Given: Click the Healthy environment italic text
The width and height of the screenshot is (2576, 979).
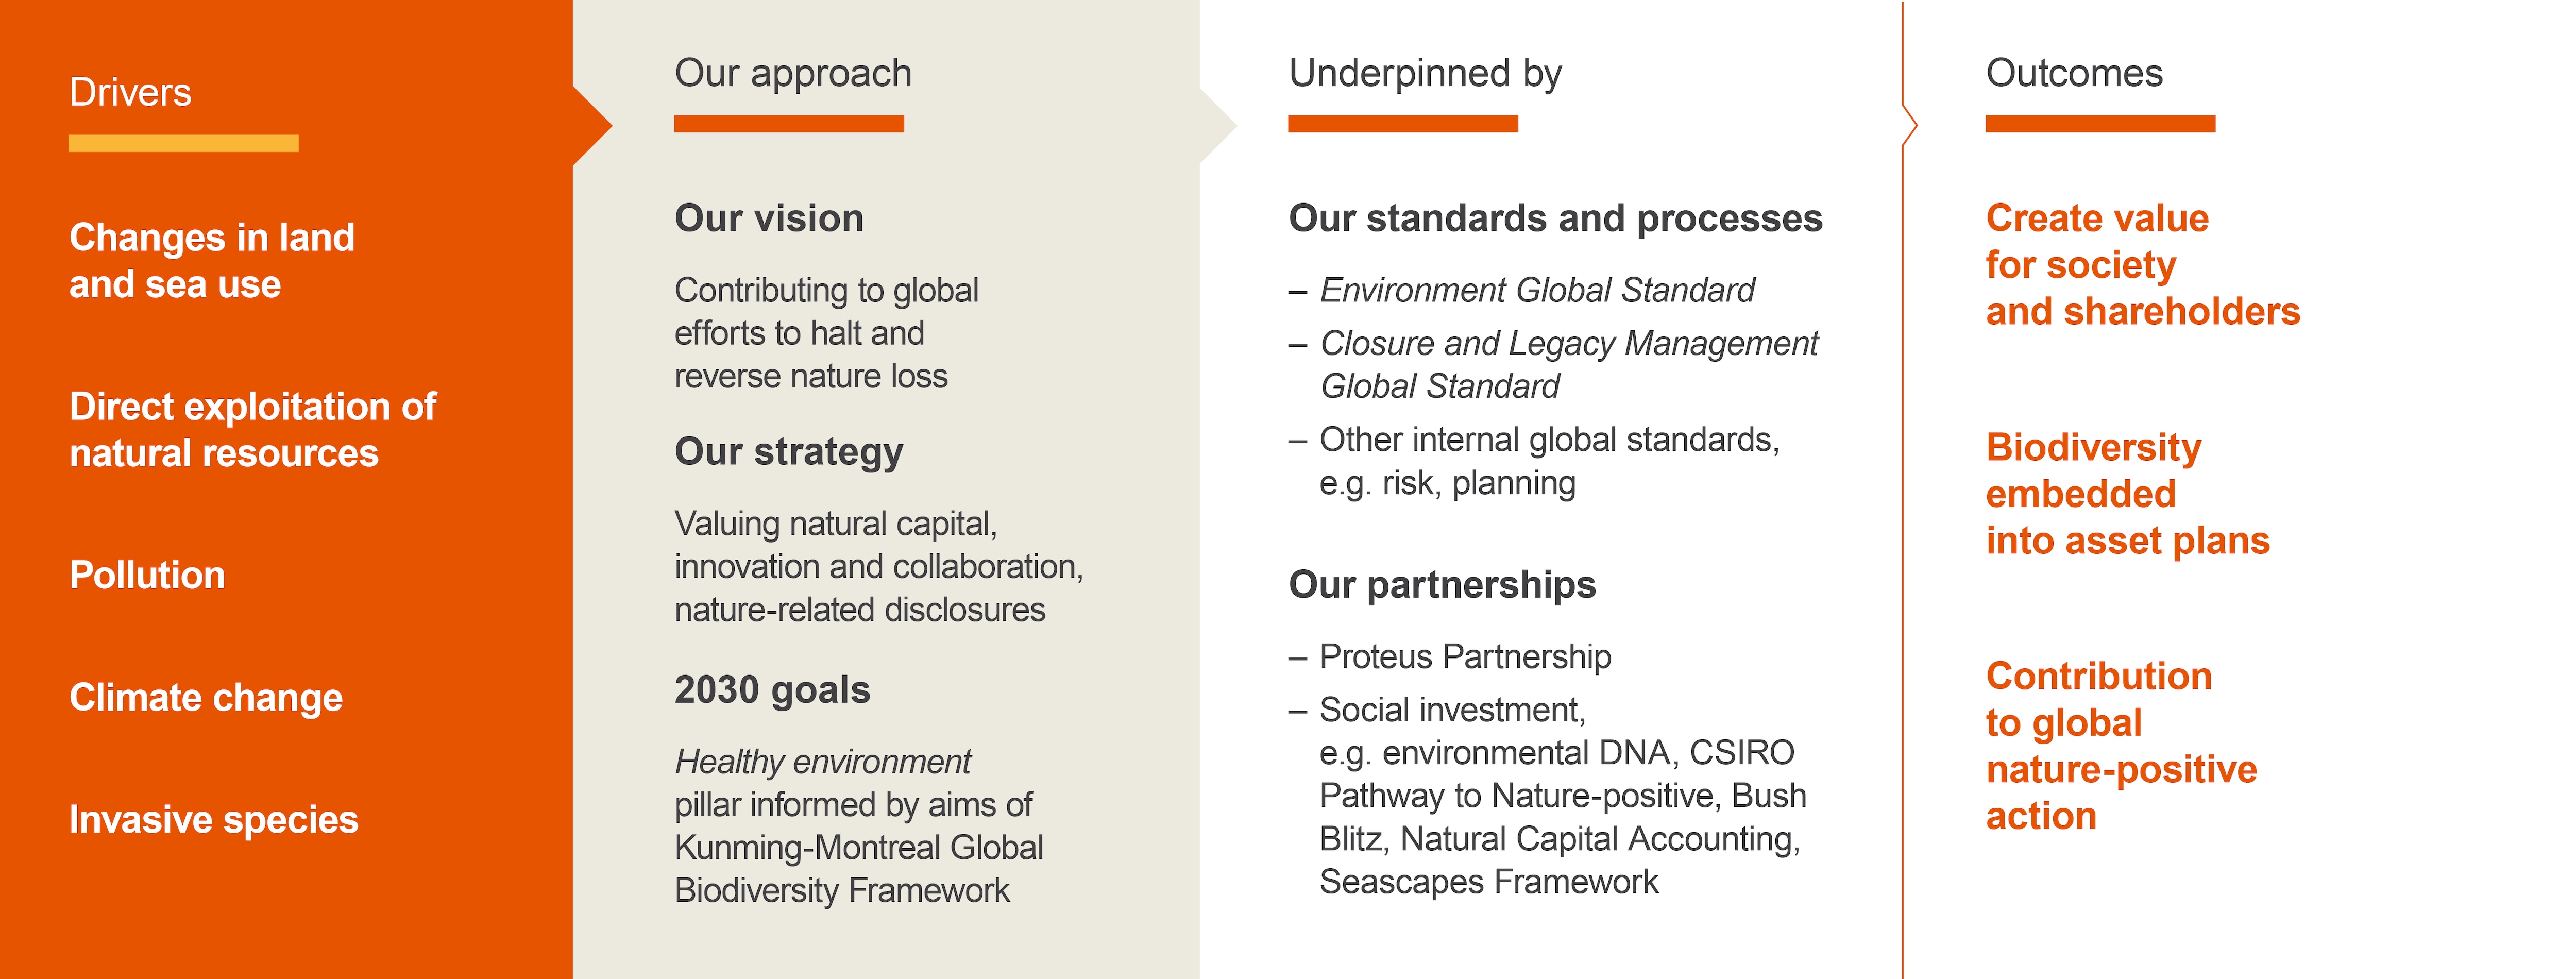Looking at the screenshot, I should [x=822, y=762].
